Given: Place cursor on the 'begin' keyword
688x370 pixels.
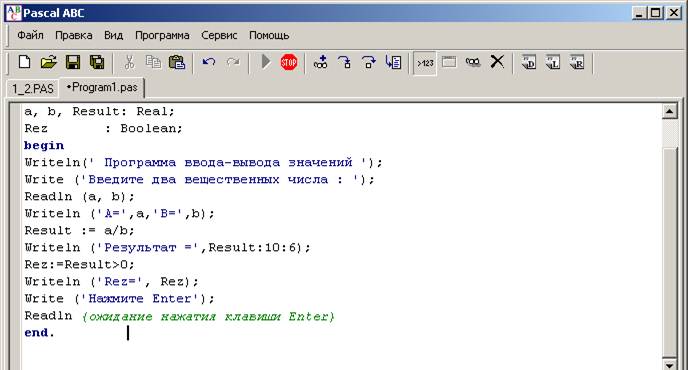Looking at the screenshot, I should 44,146.
